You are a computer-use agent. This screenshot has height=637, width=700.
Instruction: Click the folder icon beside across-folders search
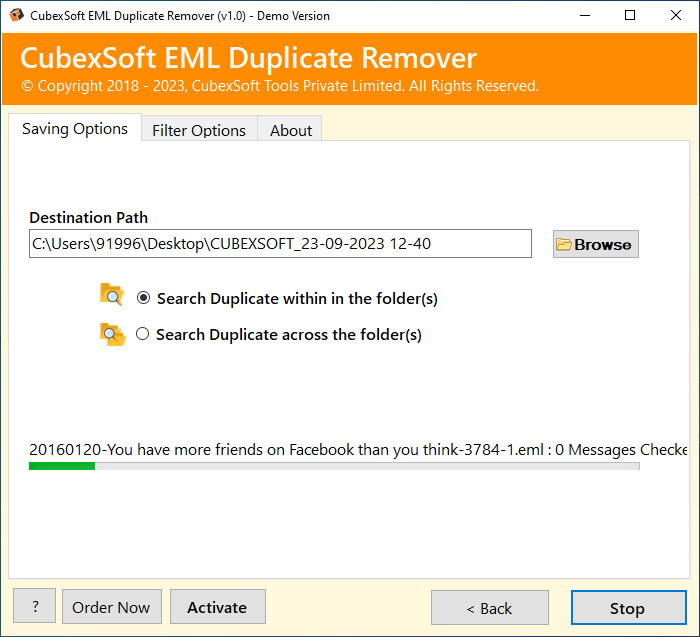point(111,335)
